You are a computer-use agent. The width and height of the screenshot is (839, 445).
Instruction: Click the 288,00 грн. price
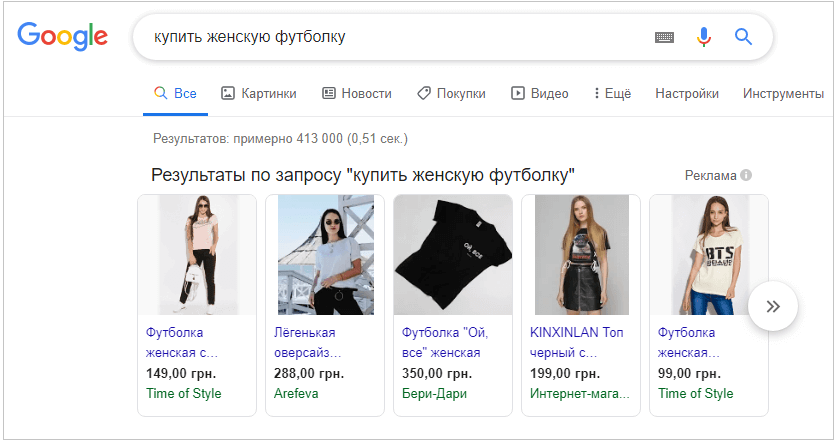coord(309,373)
